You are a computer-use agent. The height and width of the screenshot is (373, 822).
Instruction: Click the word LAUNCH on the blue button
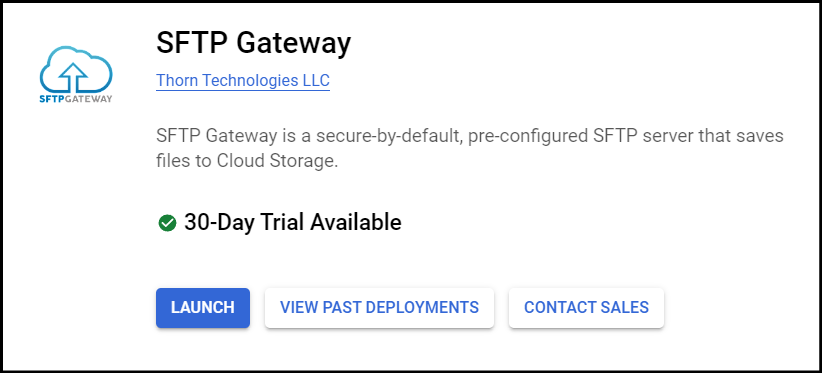203,308
